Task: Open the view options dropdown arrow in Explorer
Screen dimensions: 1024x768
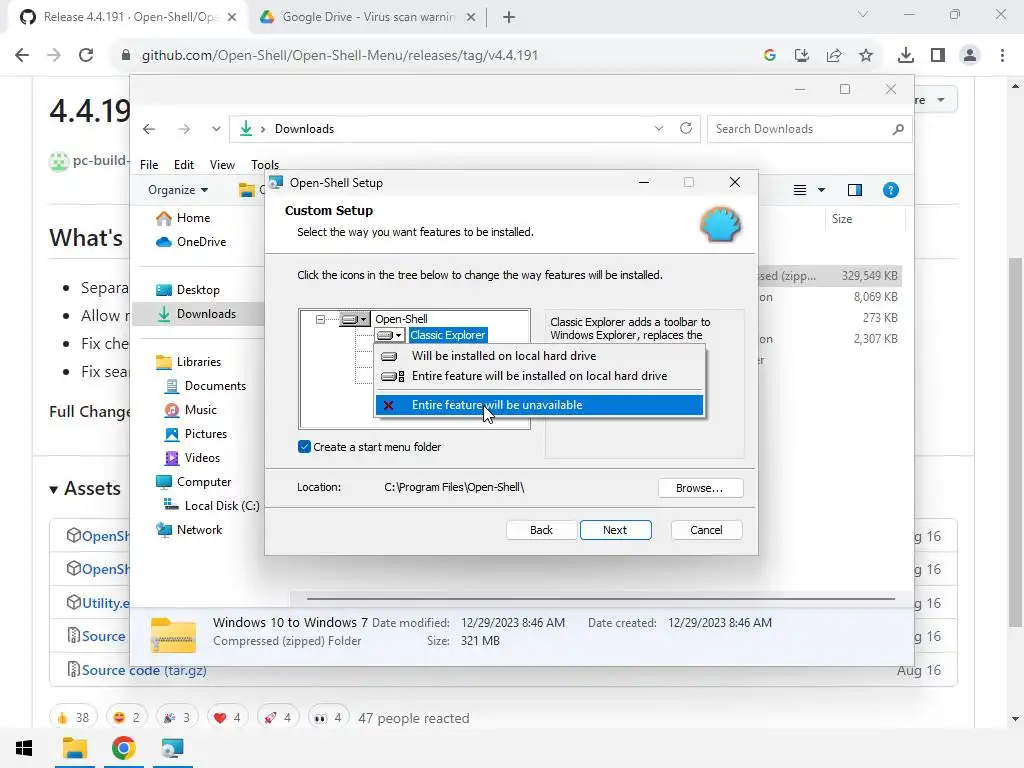Action: click(821, 190)
